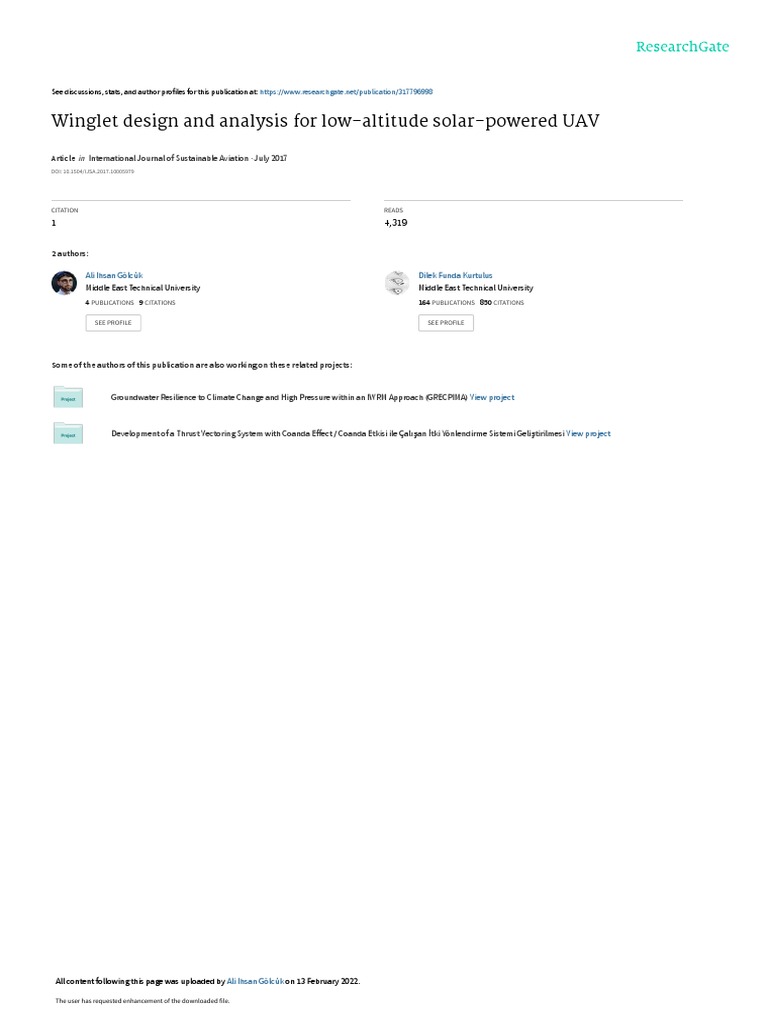Click the journal name International Journal of Sustainable Aviation
The width and height of the screenshot is (768, 1024).
pos(168,158)
